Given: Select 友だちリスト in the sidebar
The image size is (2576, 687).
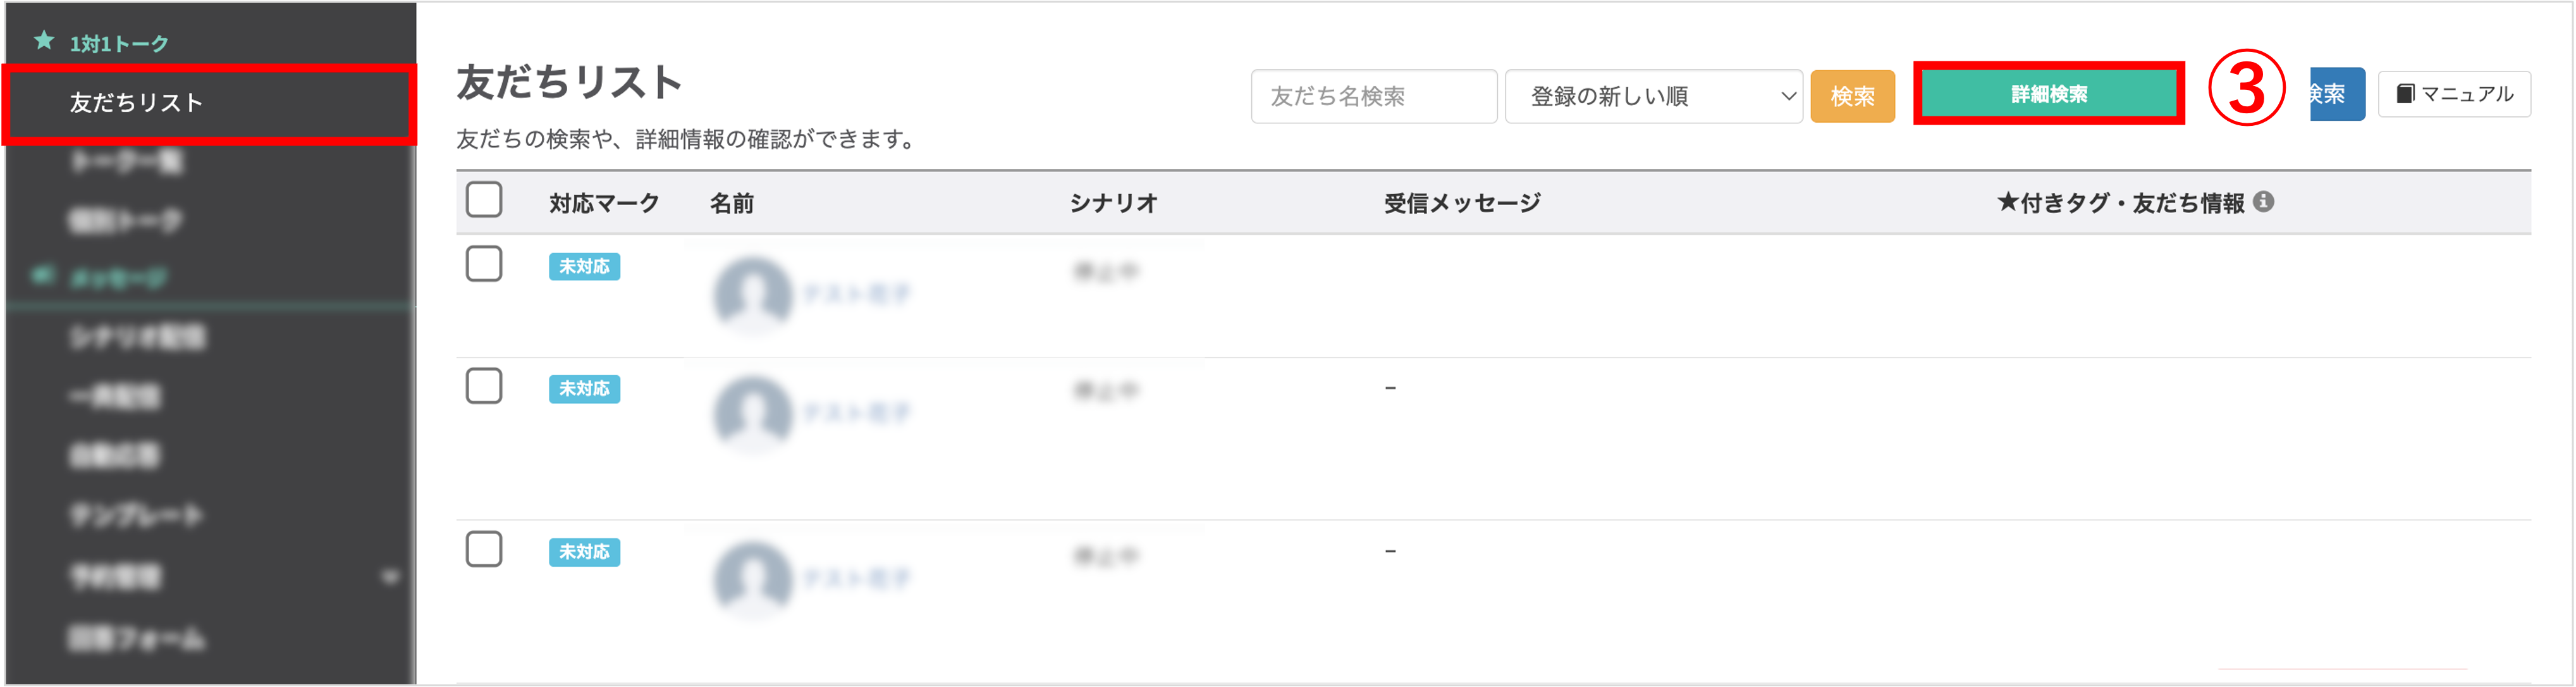Looking at the screenshot, I should [137, 103].
